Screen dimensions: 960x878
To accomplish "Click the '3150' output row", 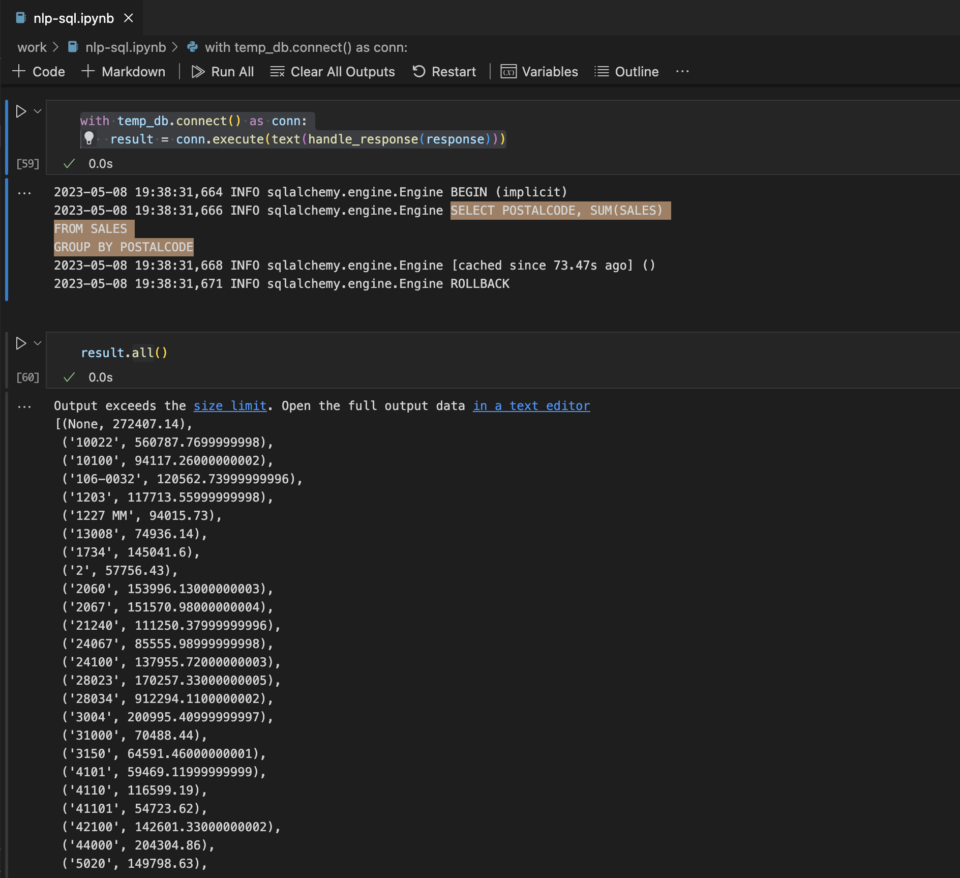I will (x=164, y=754).
